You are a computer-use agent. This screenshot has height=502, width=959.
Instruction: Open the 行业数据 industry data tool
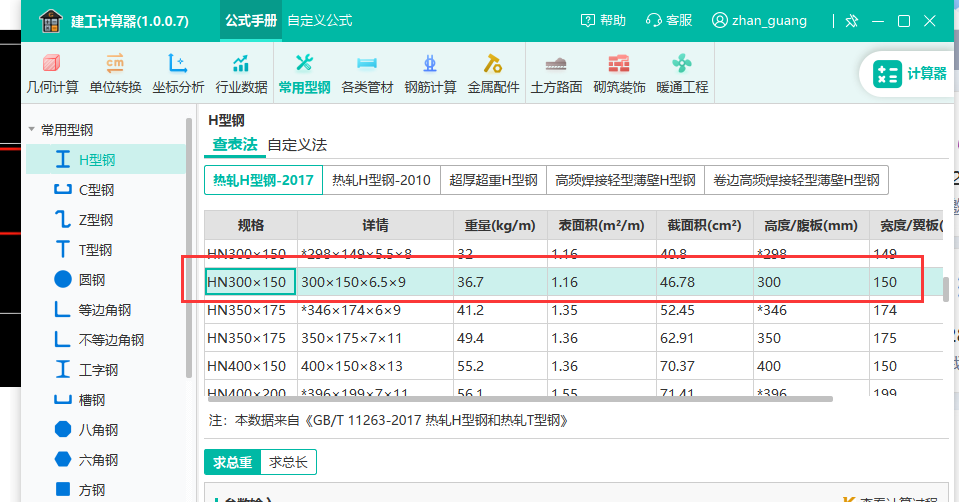tap(241, 73)
